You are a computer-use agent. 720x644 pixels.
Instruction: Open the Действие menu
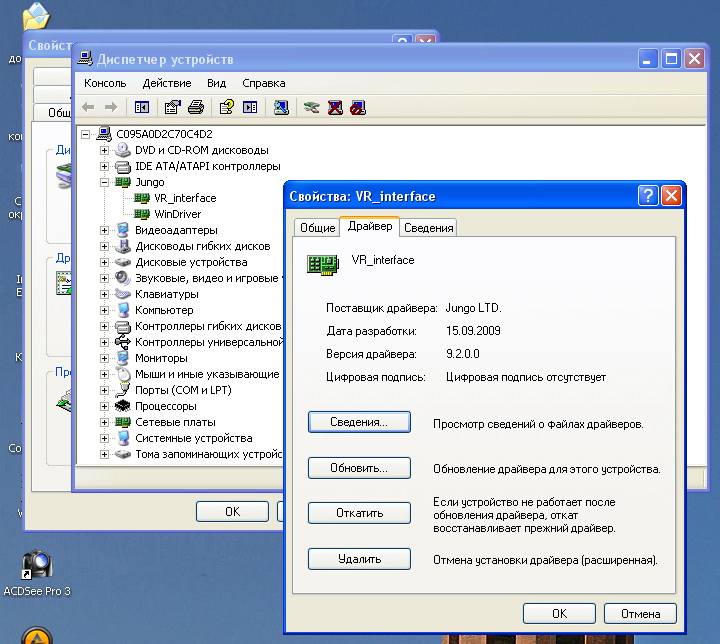(166, 83)
